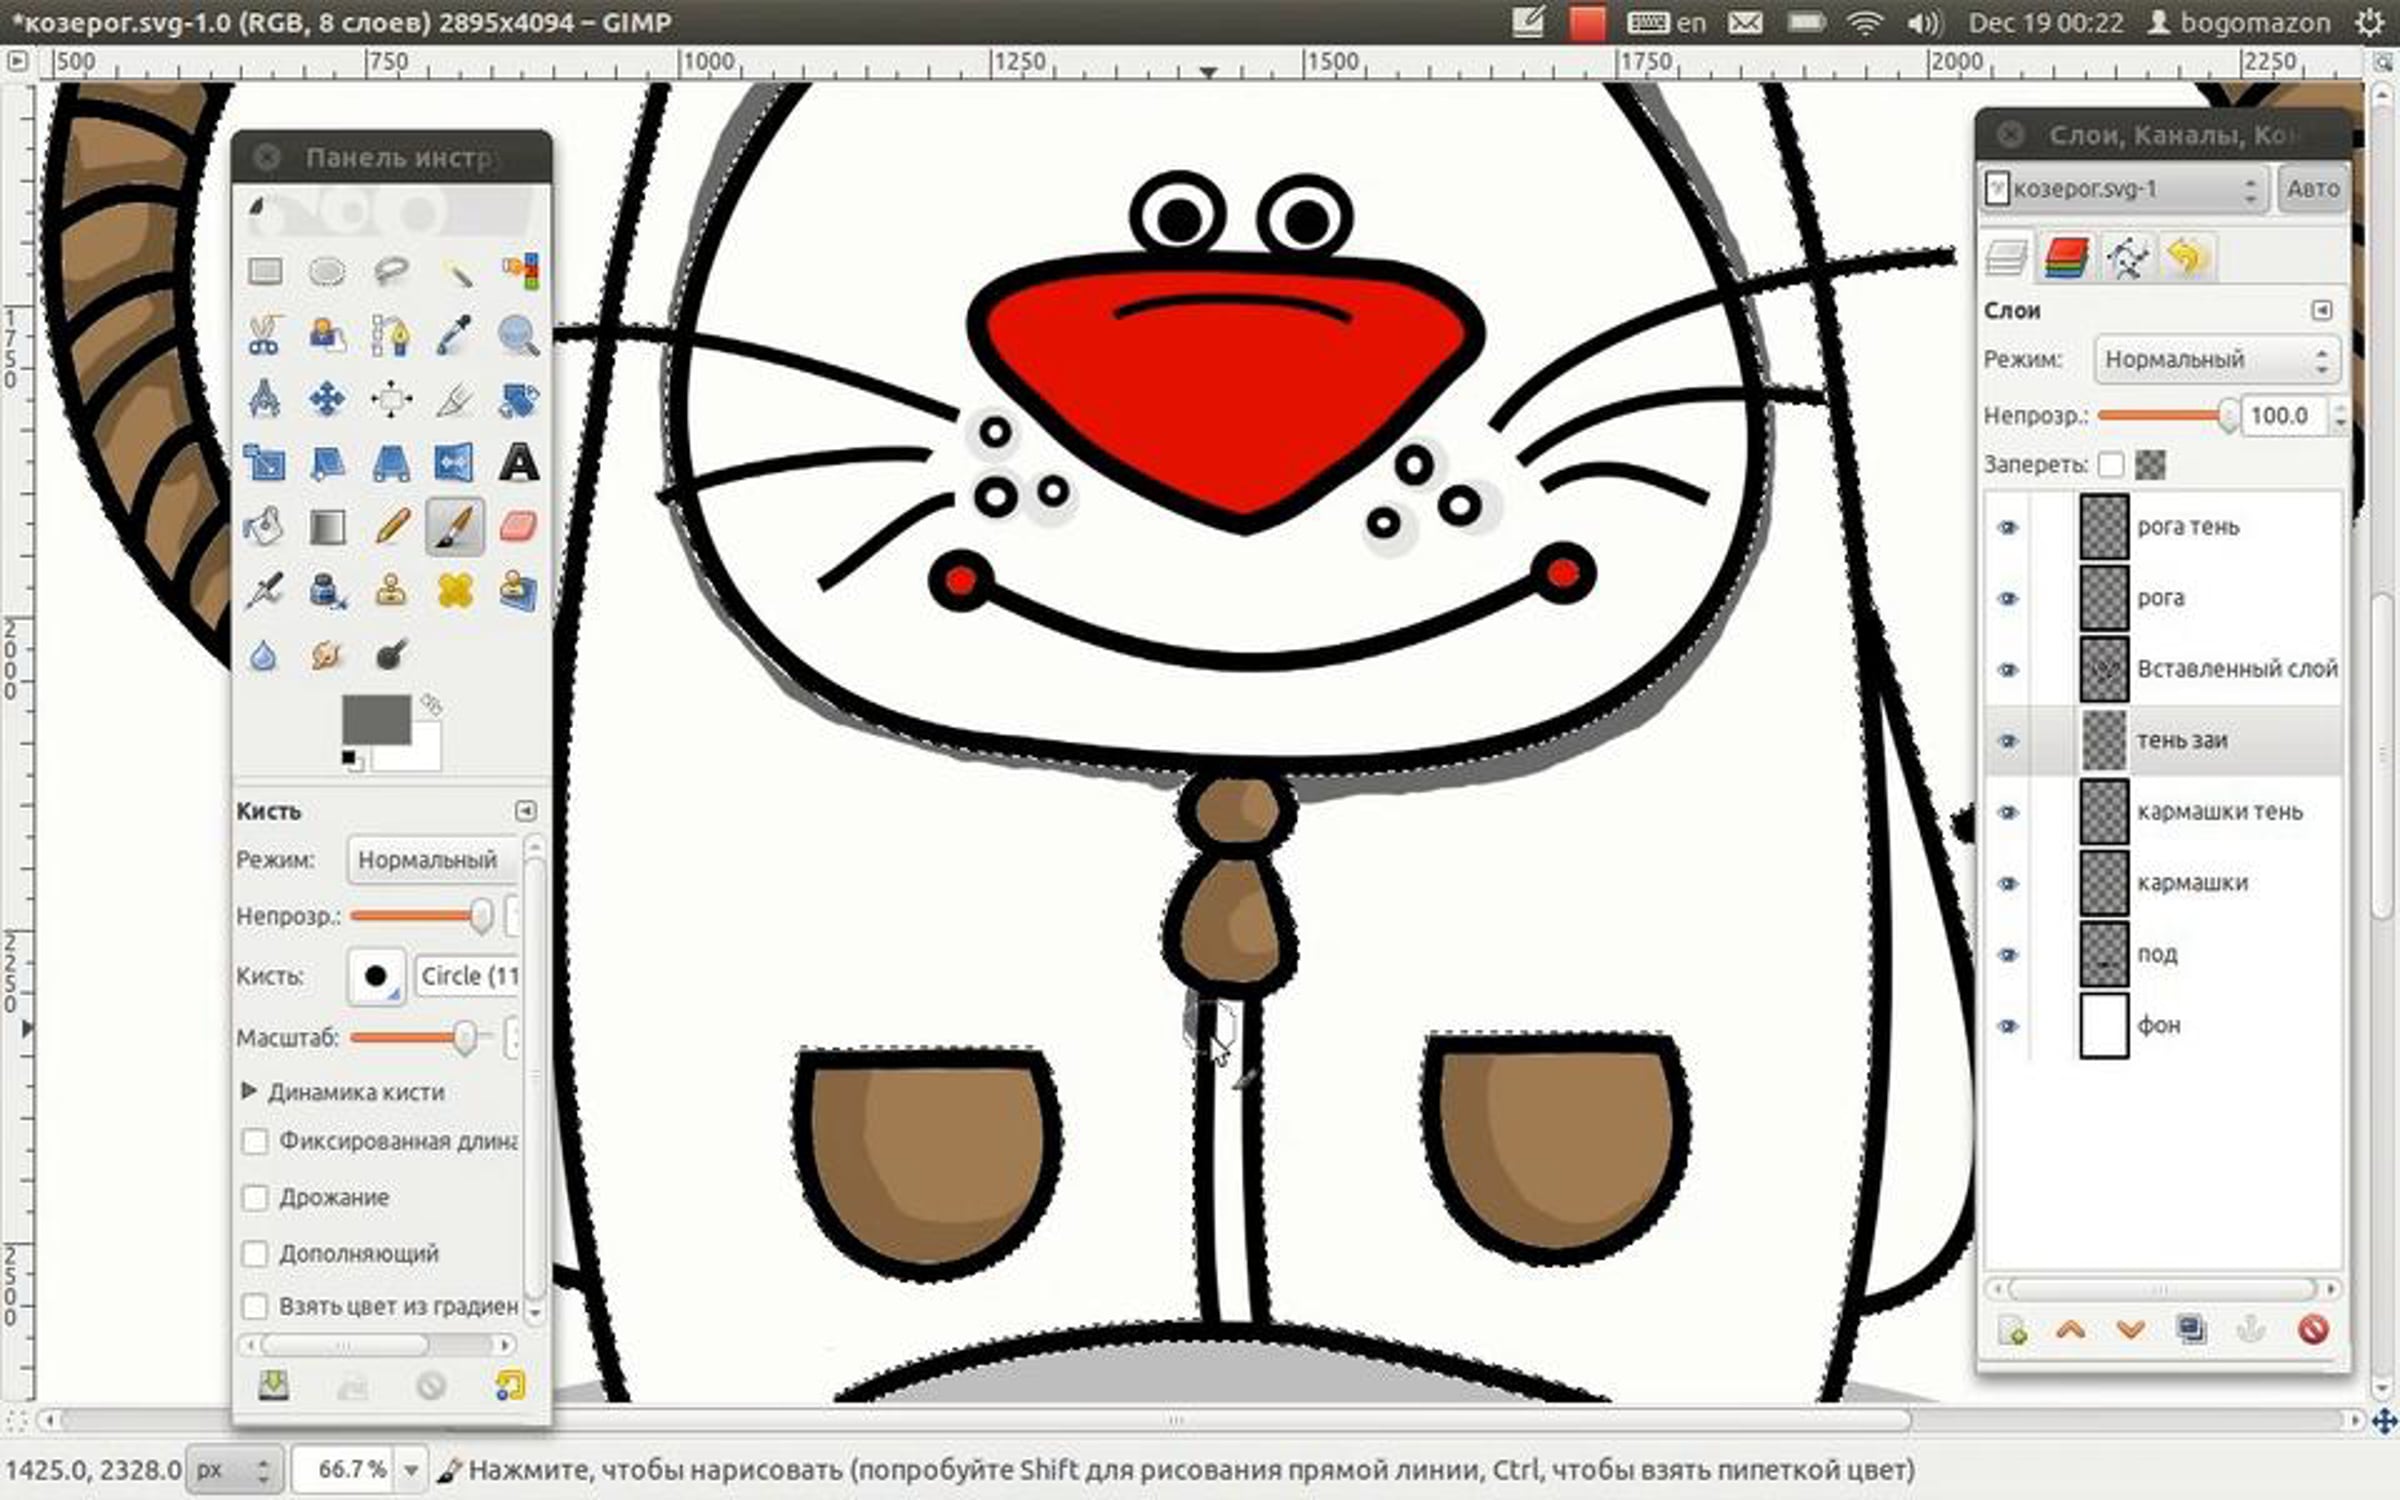Select the Text tool

518,464
